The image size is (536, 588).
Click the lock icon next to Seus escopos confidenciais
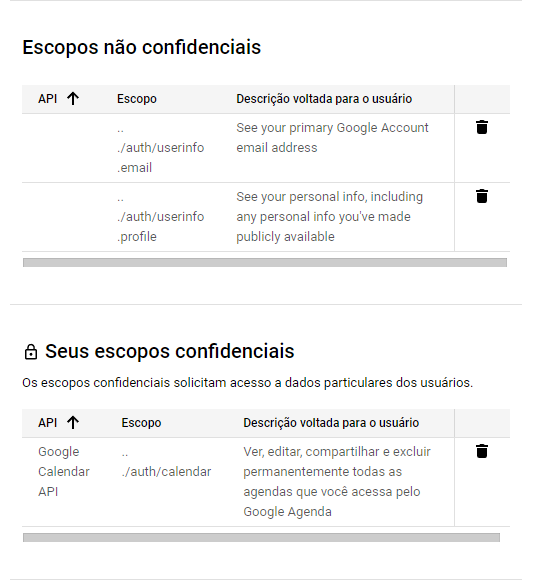pyautogui.click(x=30, y=352)
